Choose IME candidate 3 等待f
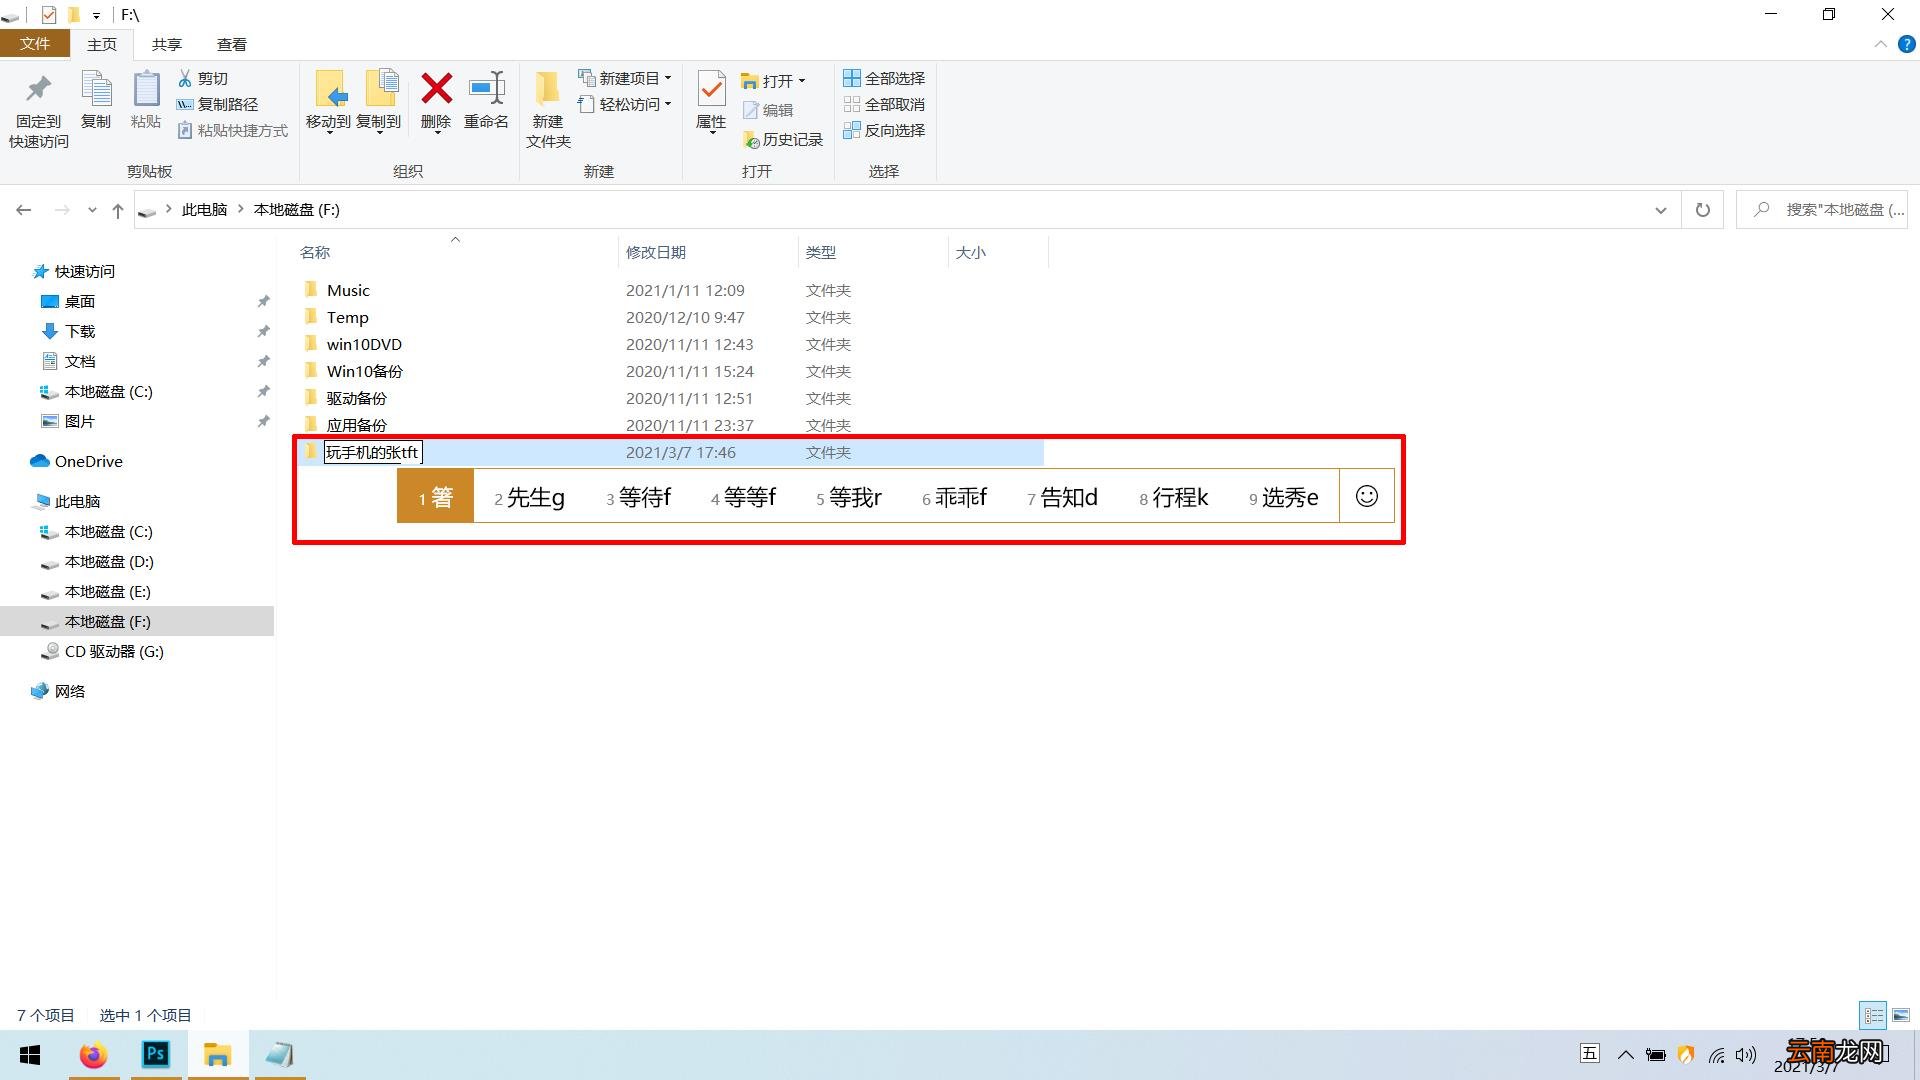 point(638,497)
